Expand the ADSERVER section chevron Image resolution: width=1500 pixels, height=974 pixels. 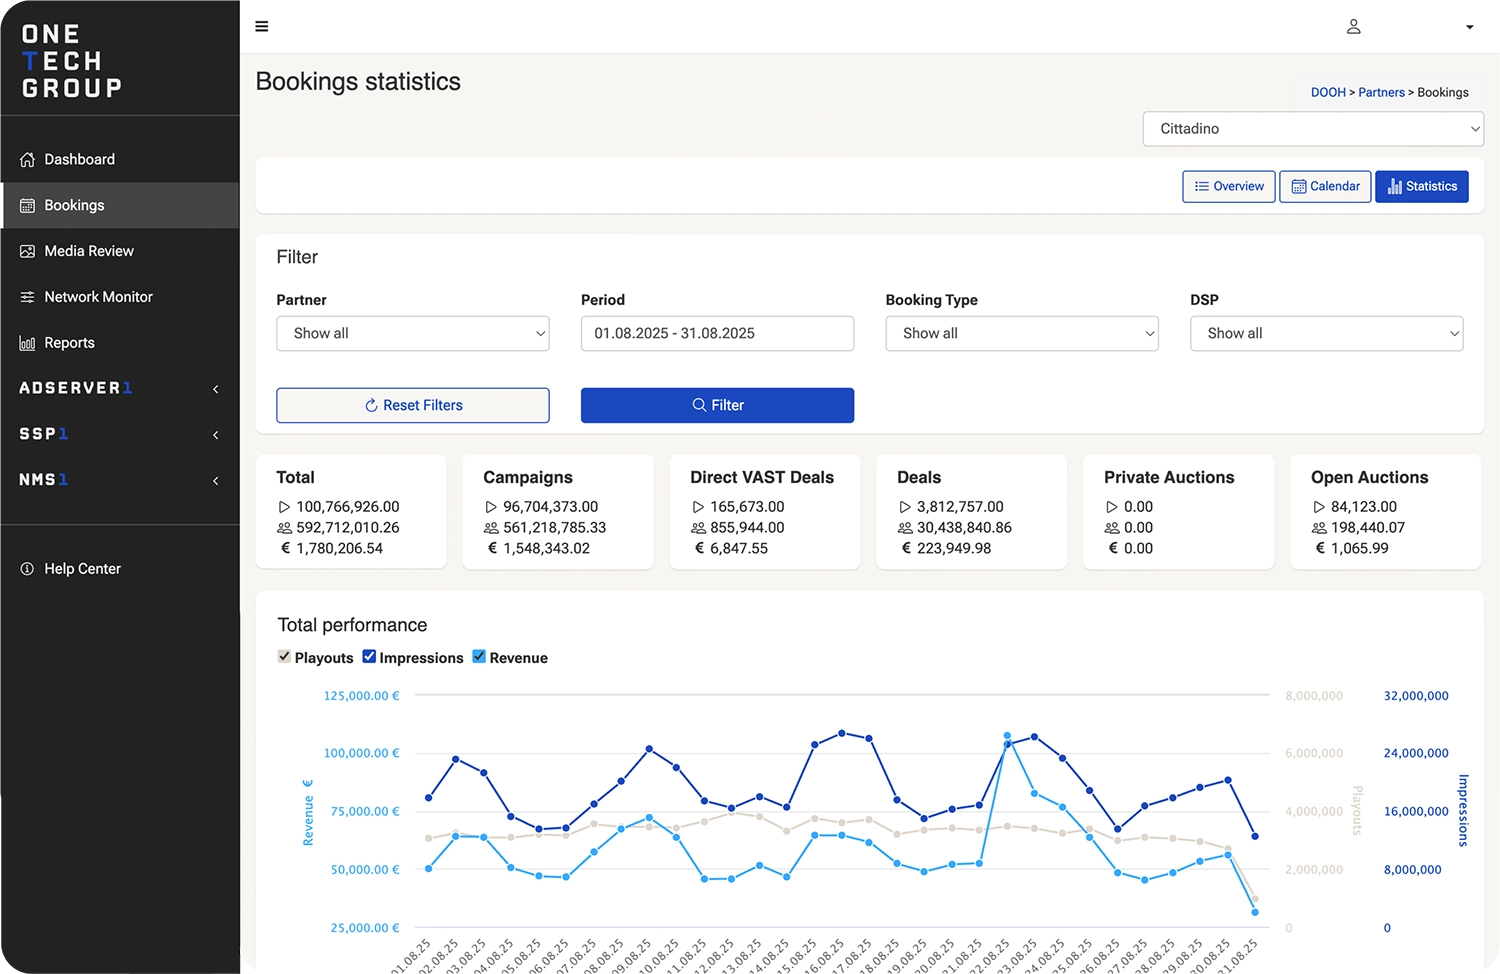pyautogui.click(x=216, y=389)
